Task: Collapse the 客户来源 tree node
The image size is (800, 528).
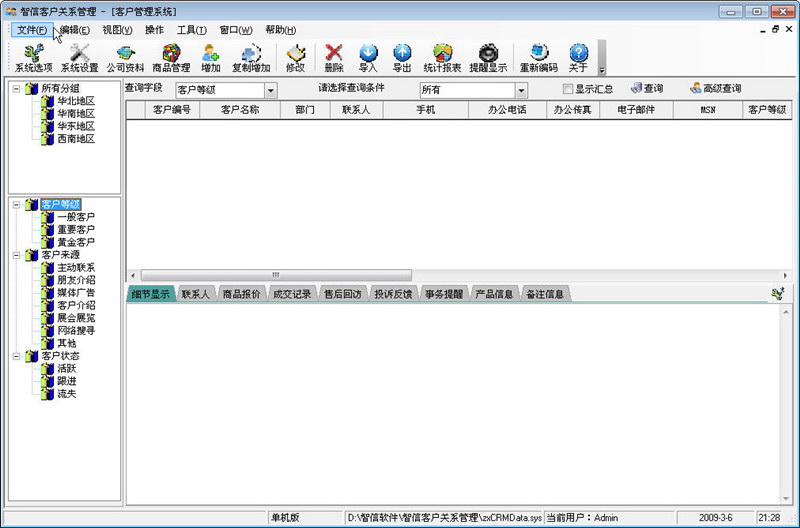Action: point(16,255)
